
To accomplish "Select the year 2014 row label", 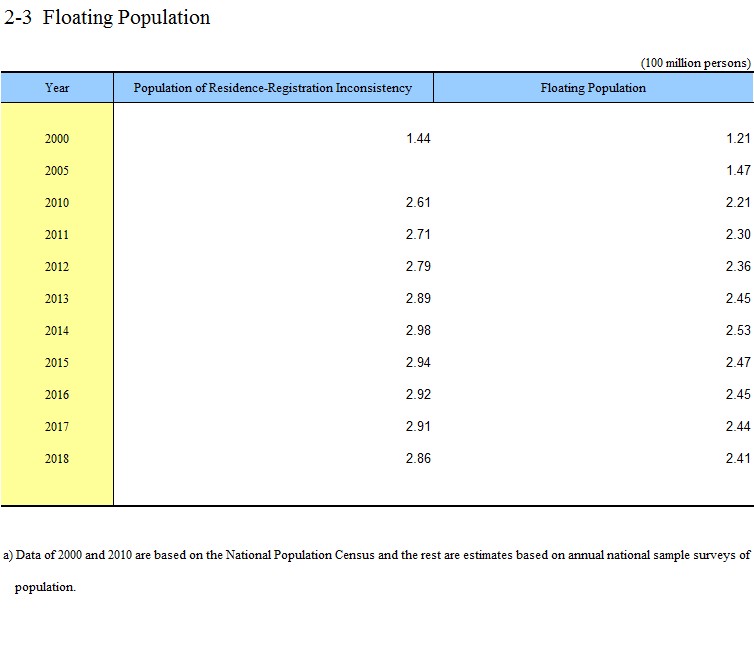I will 57,330.
